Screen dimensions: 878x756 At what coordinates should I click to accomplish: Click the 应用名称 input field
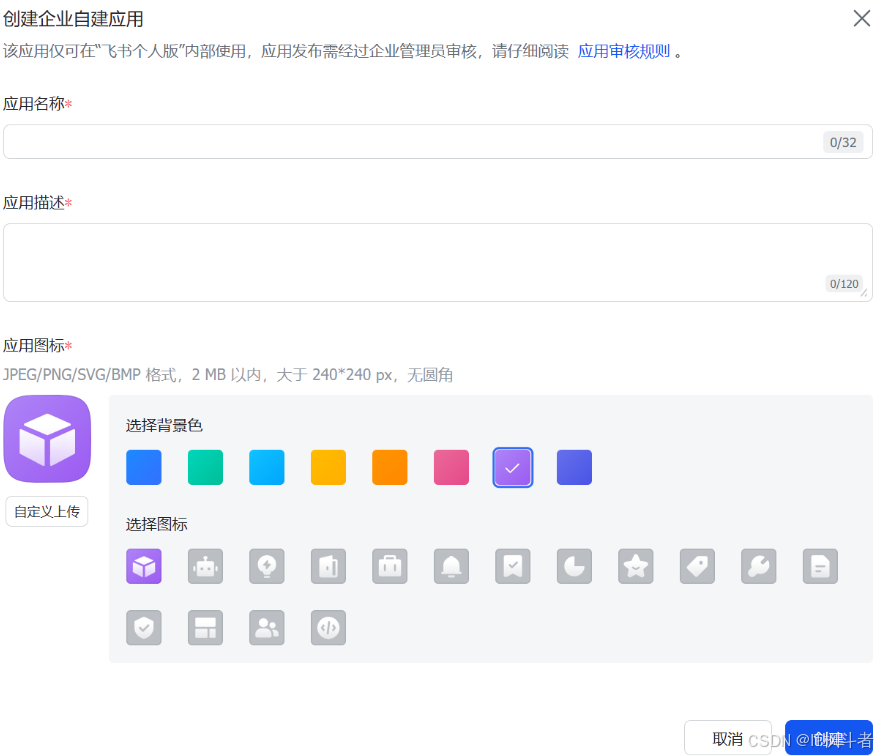click(x=435, y=141)
